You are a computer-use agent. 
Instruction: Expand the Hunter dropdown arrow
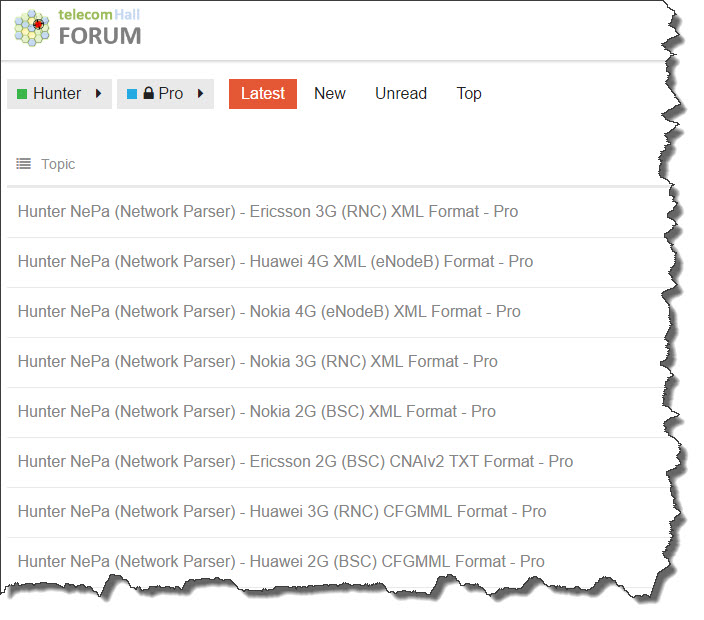click(x=98, y=93)
